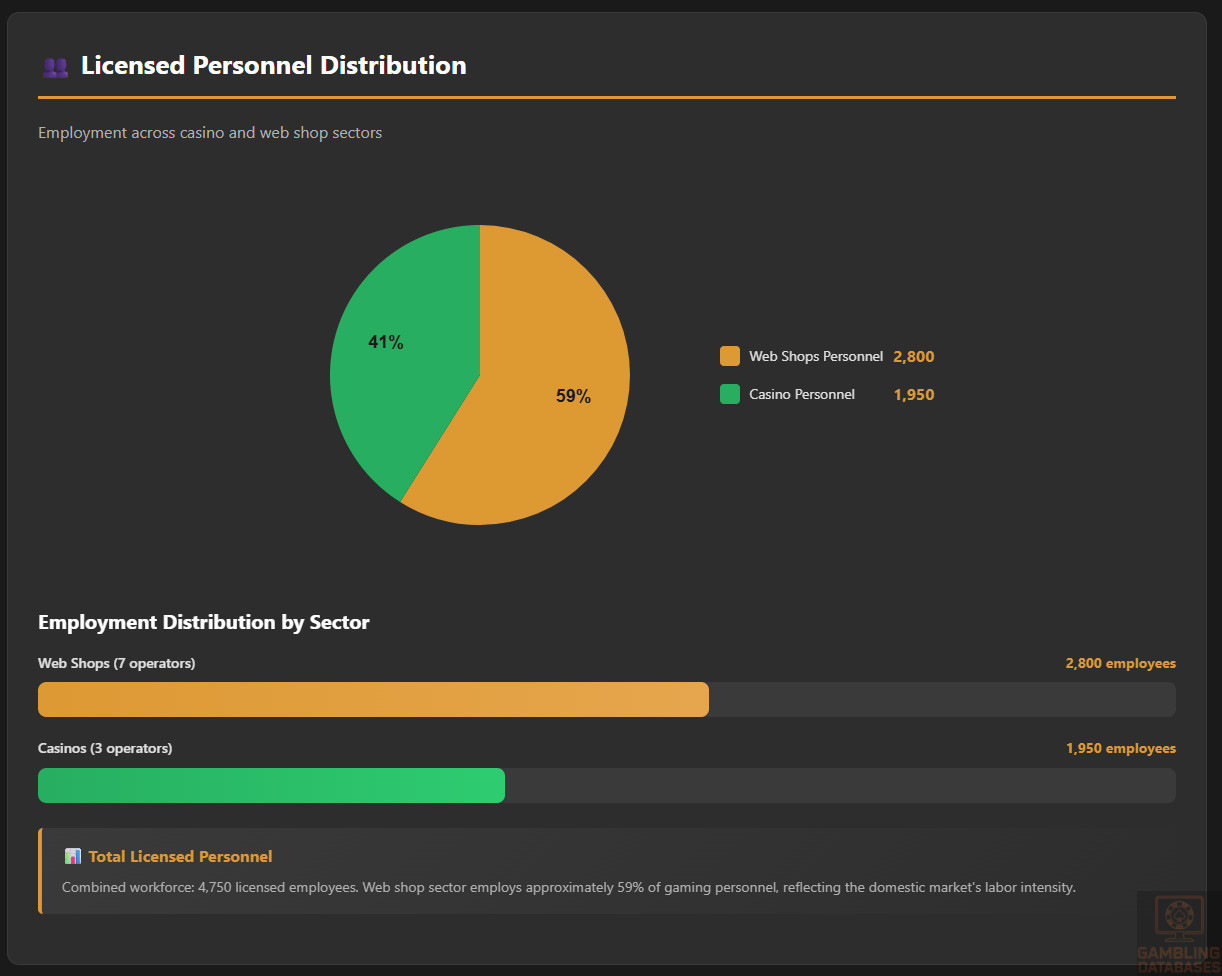
Task: Click the 1,950 legend value
Action: click(914, 394)
